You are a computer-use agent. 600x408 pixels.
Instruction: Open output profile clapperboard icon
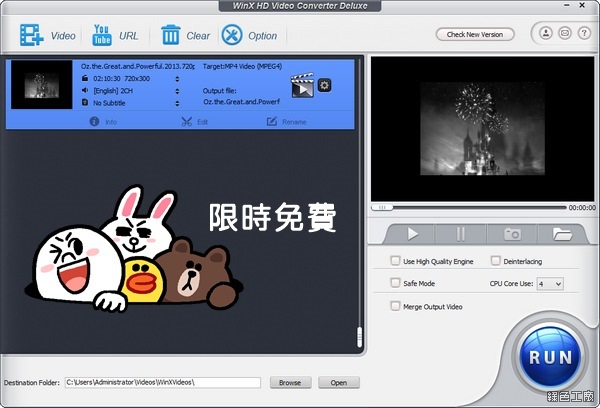302,85
